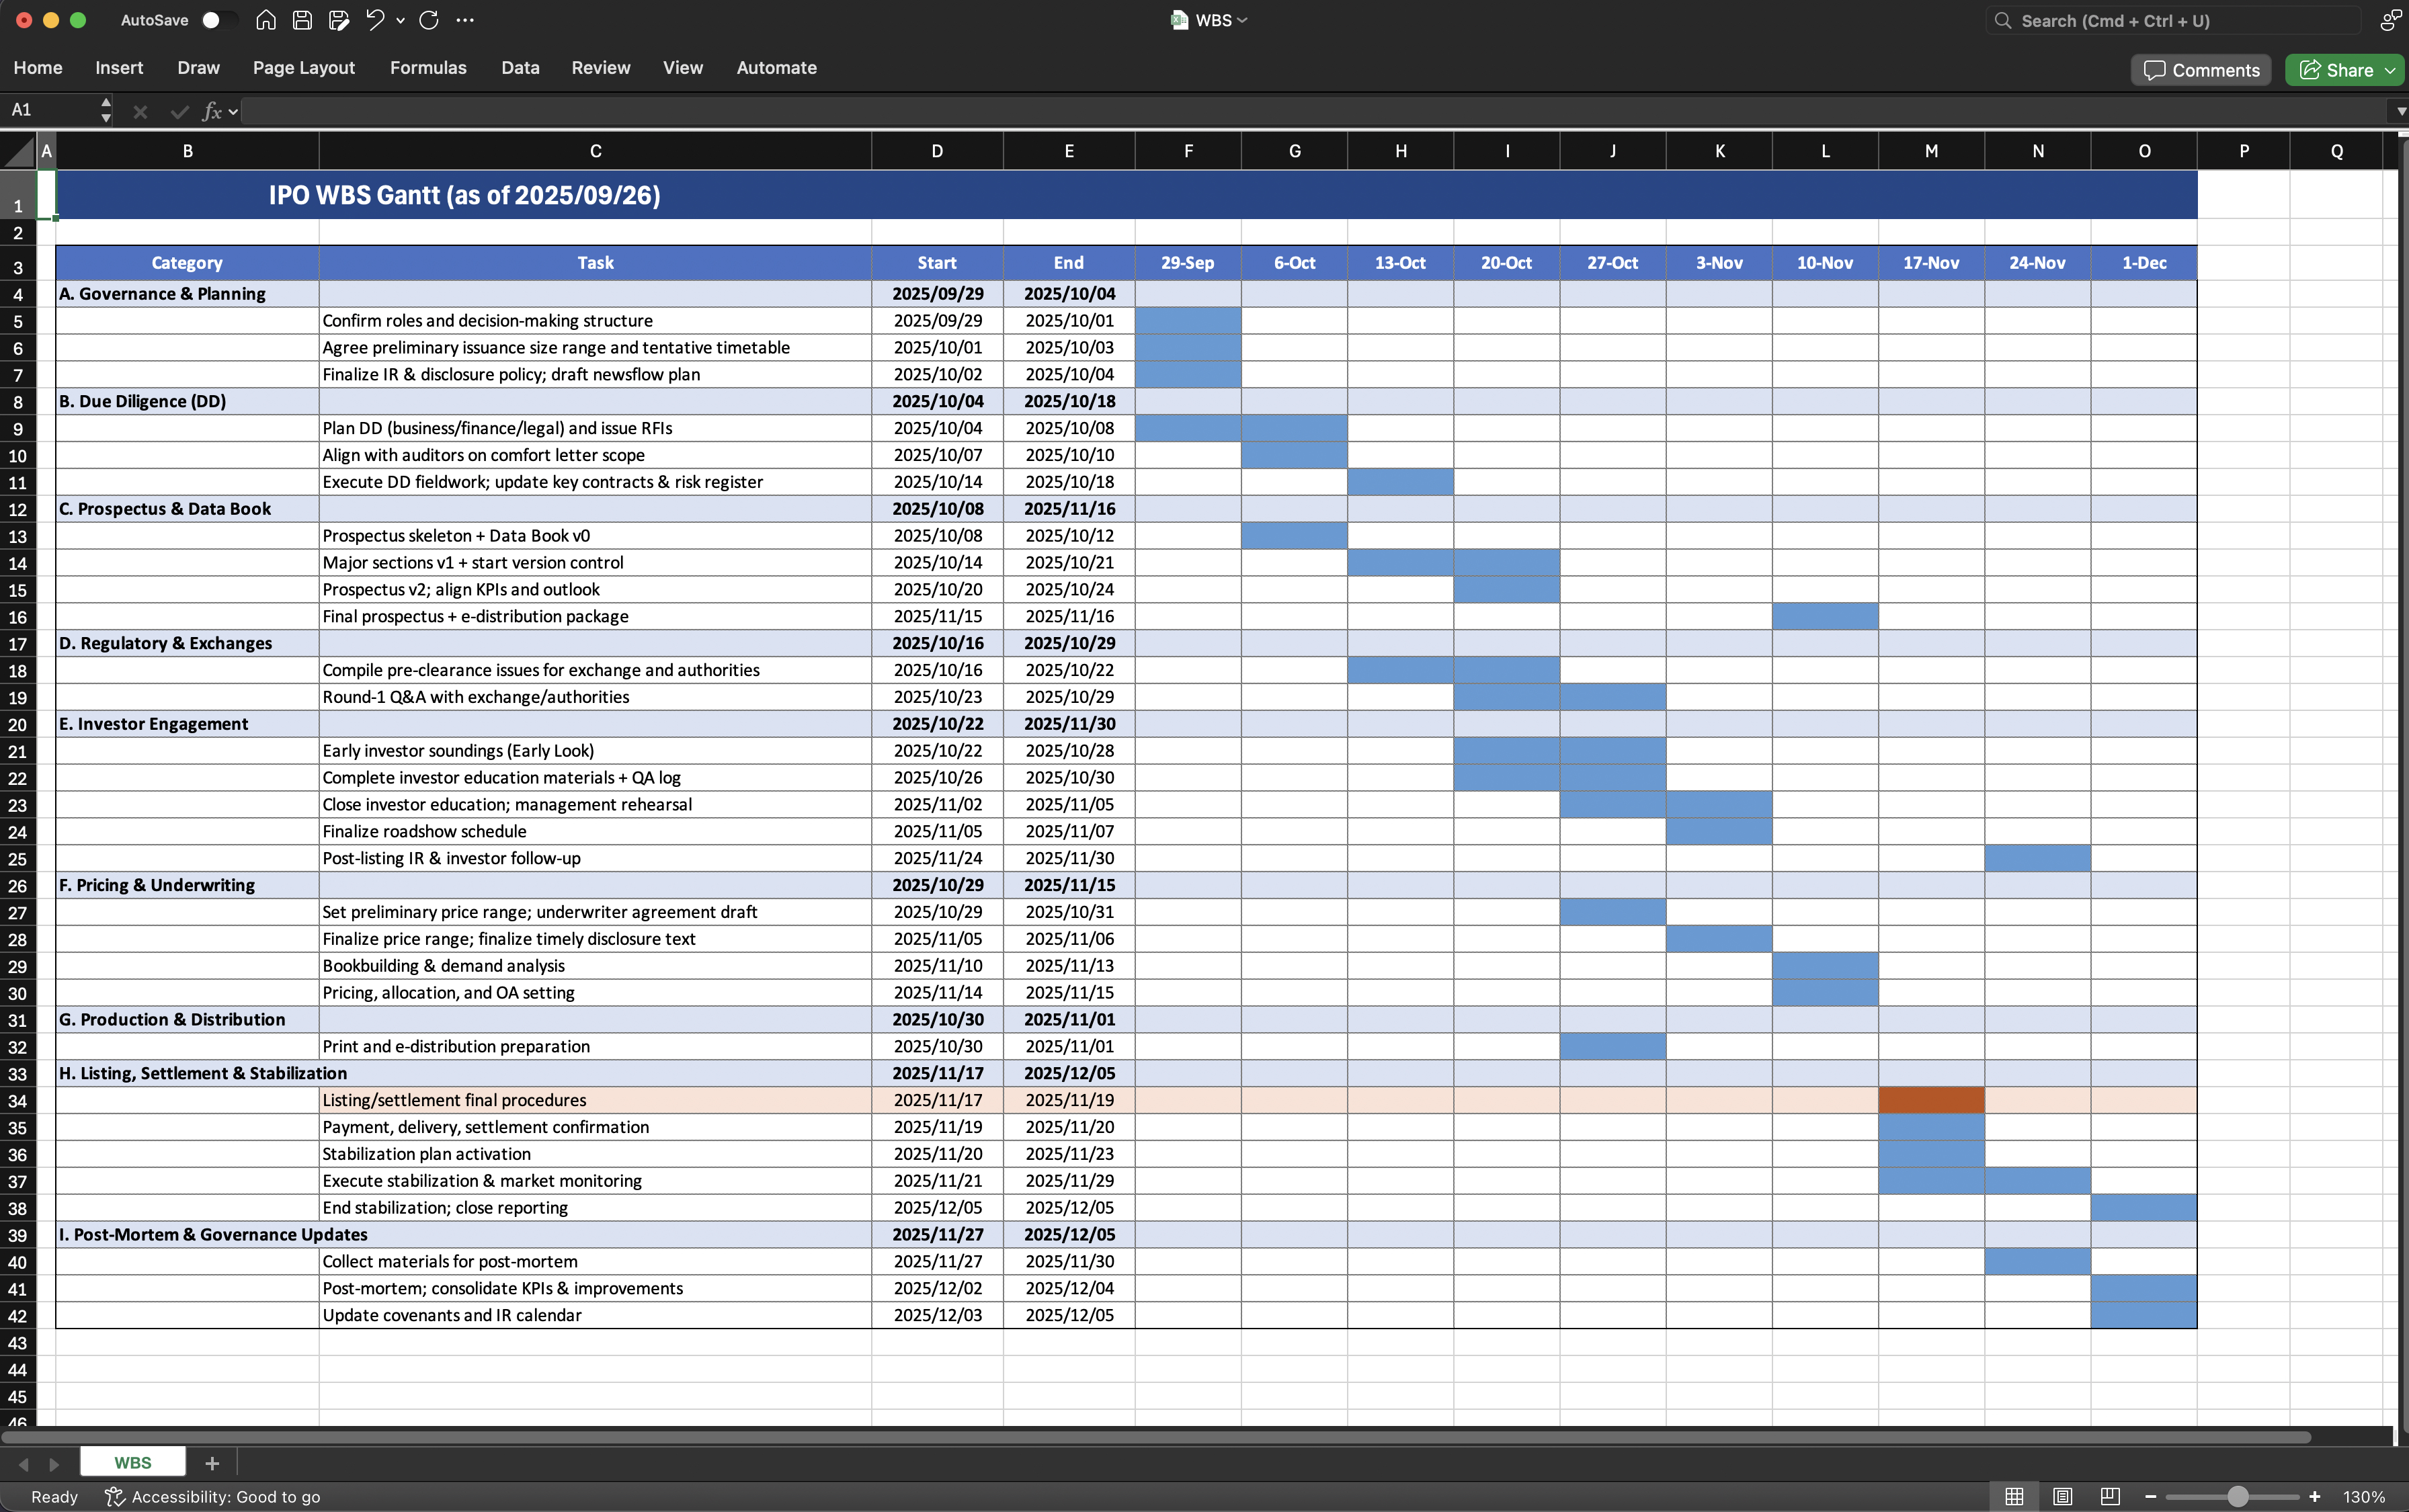Expand the WBS file title dropdown
The width and height of the screenshot is (2409, 1512).
1243,20
